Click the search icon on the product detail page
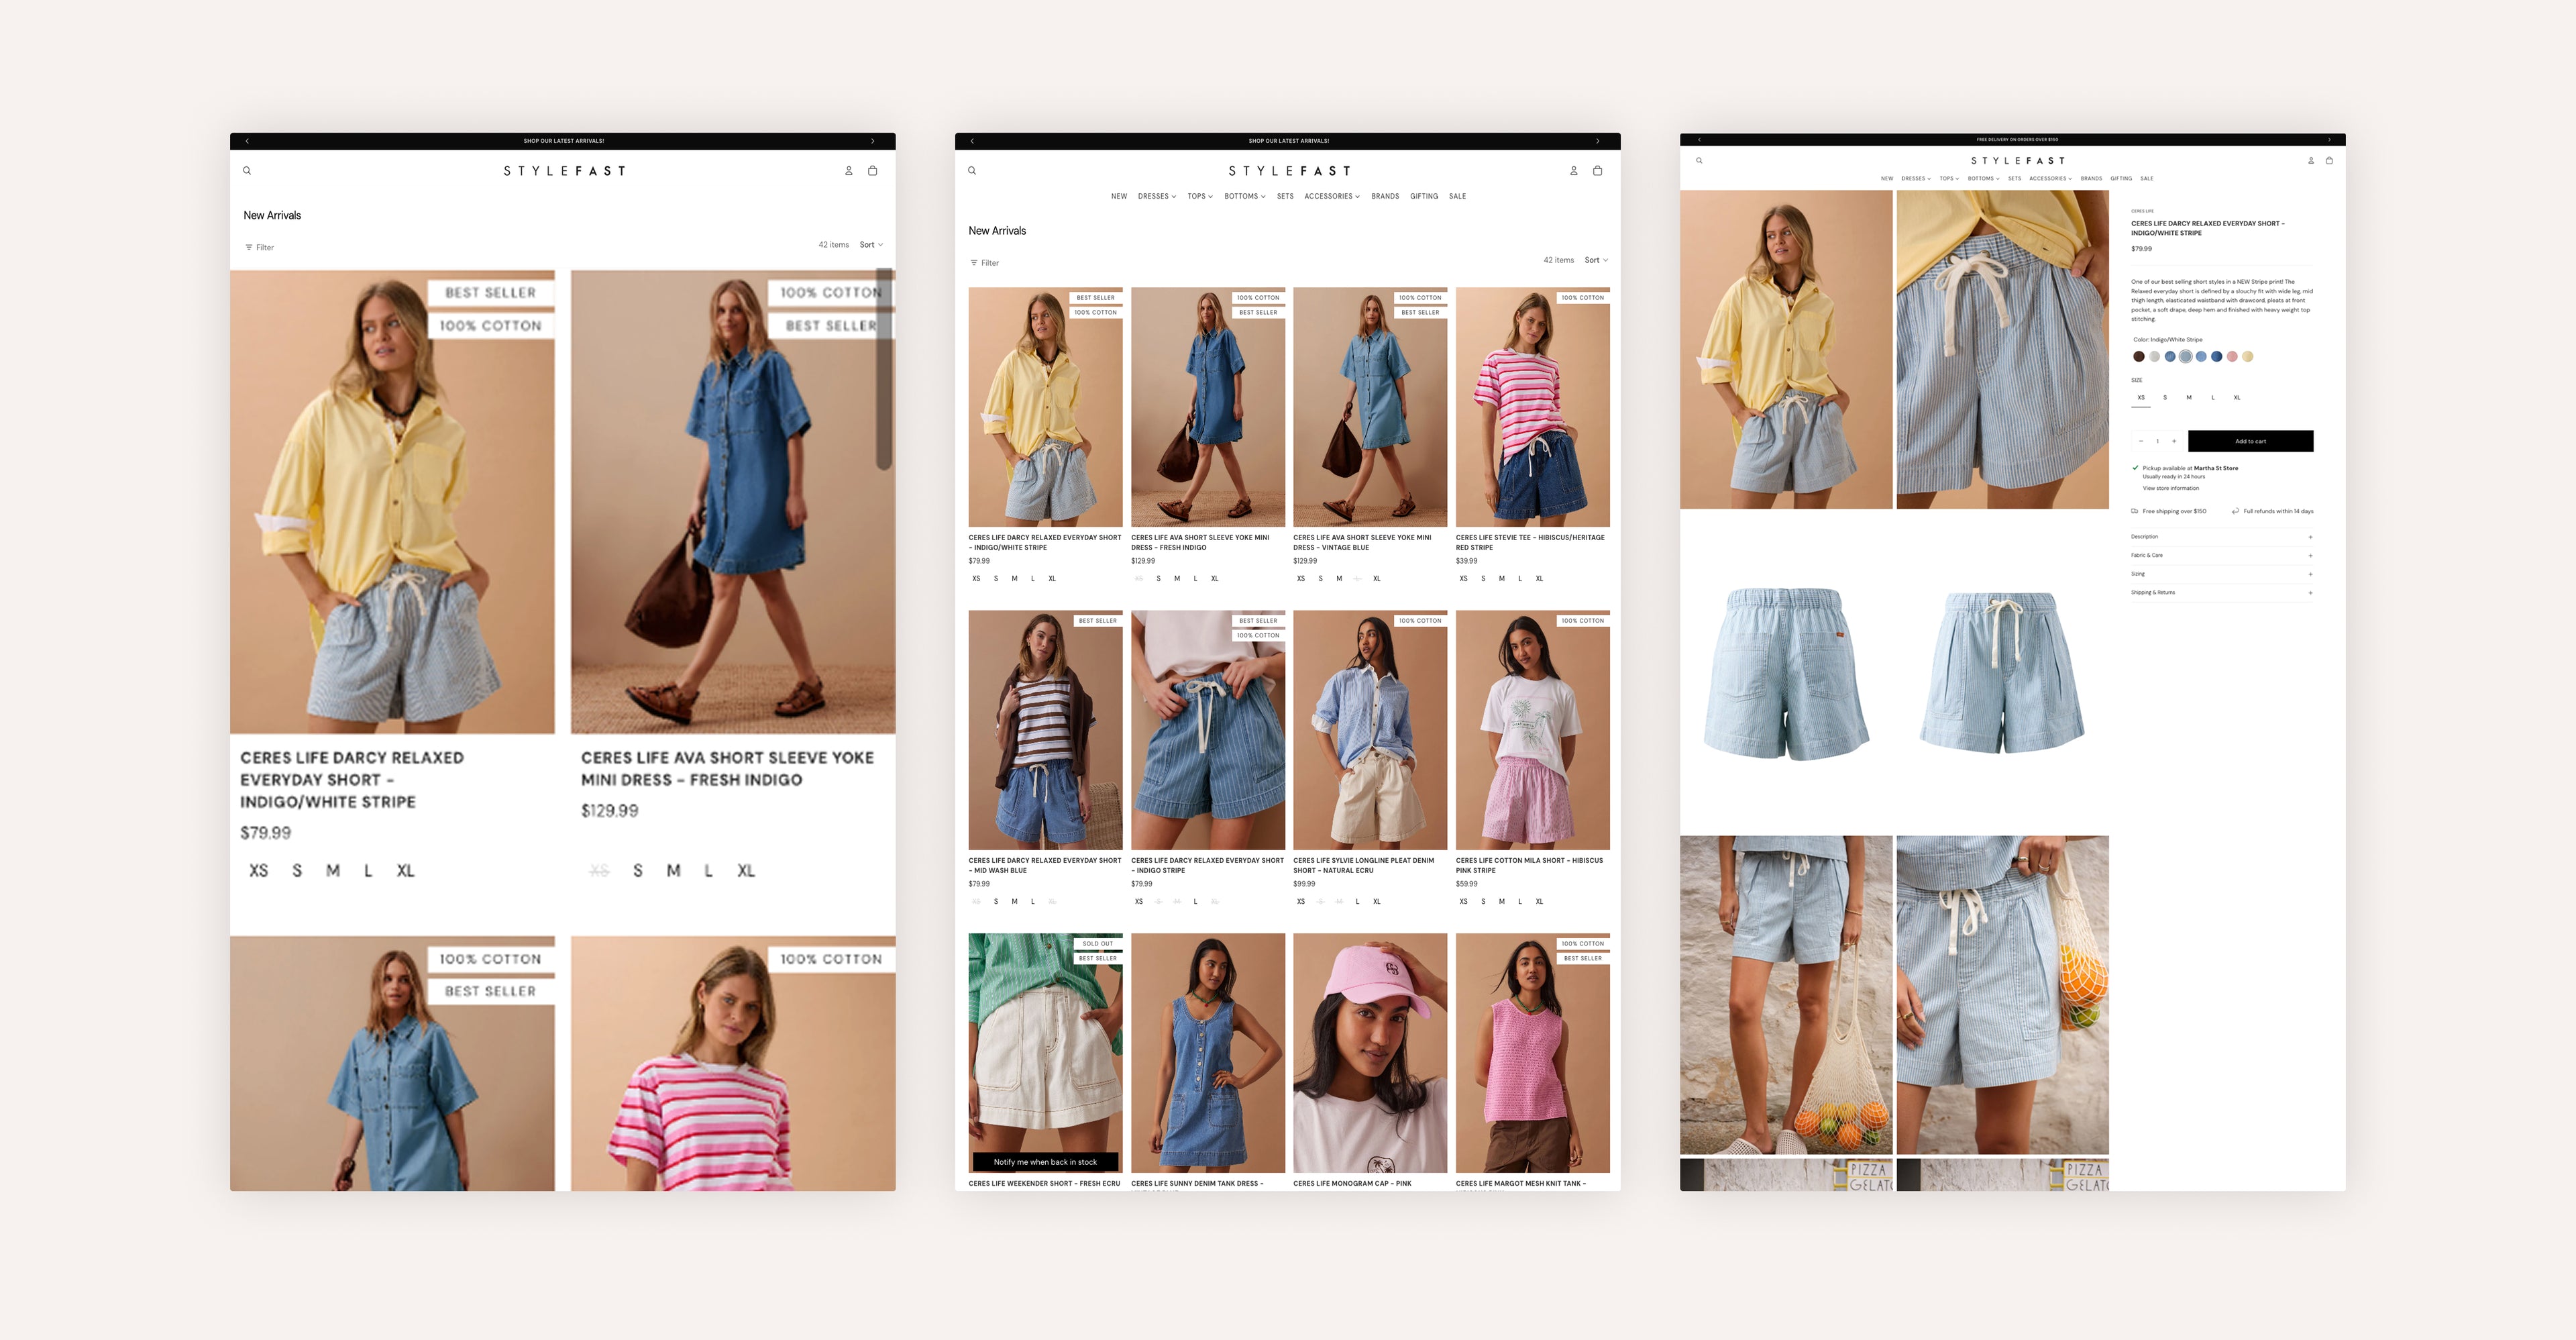This screenshot has height=1340, width=2576. (1699, 160)
